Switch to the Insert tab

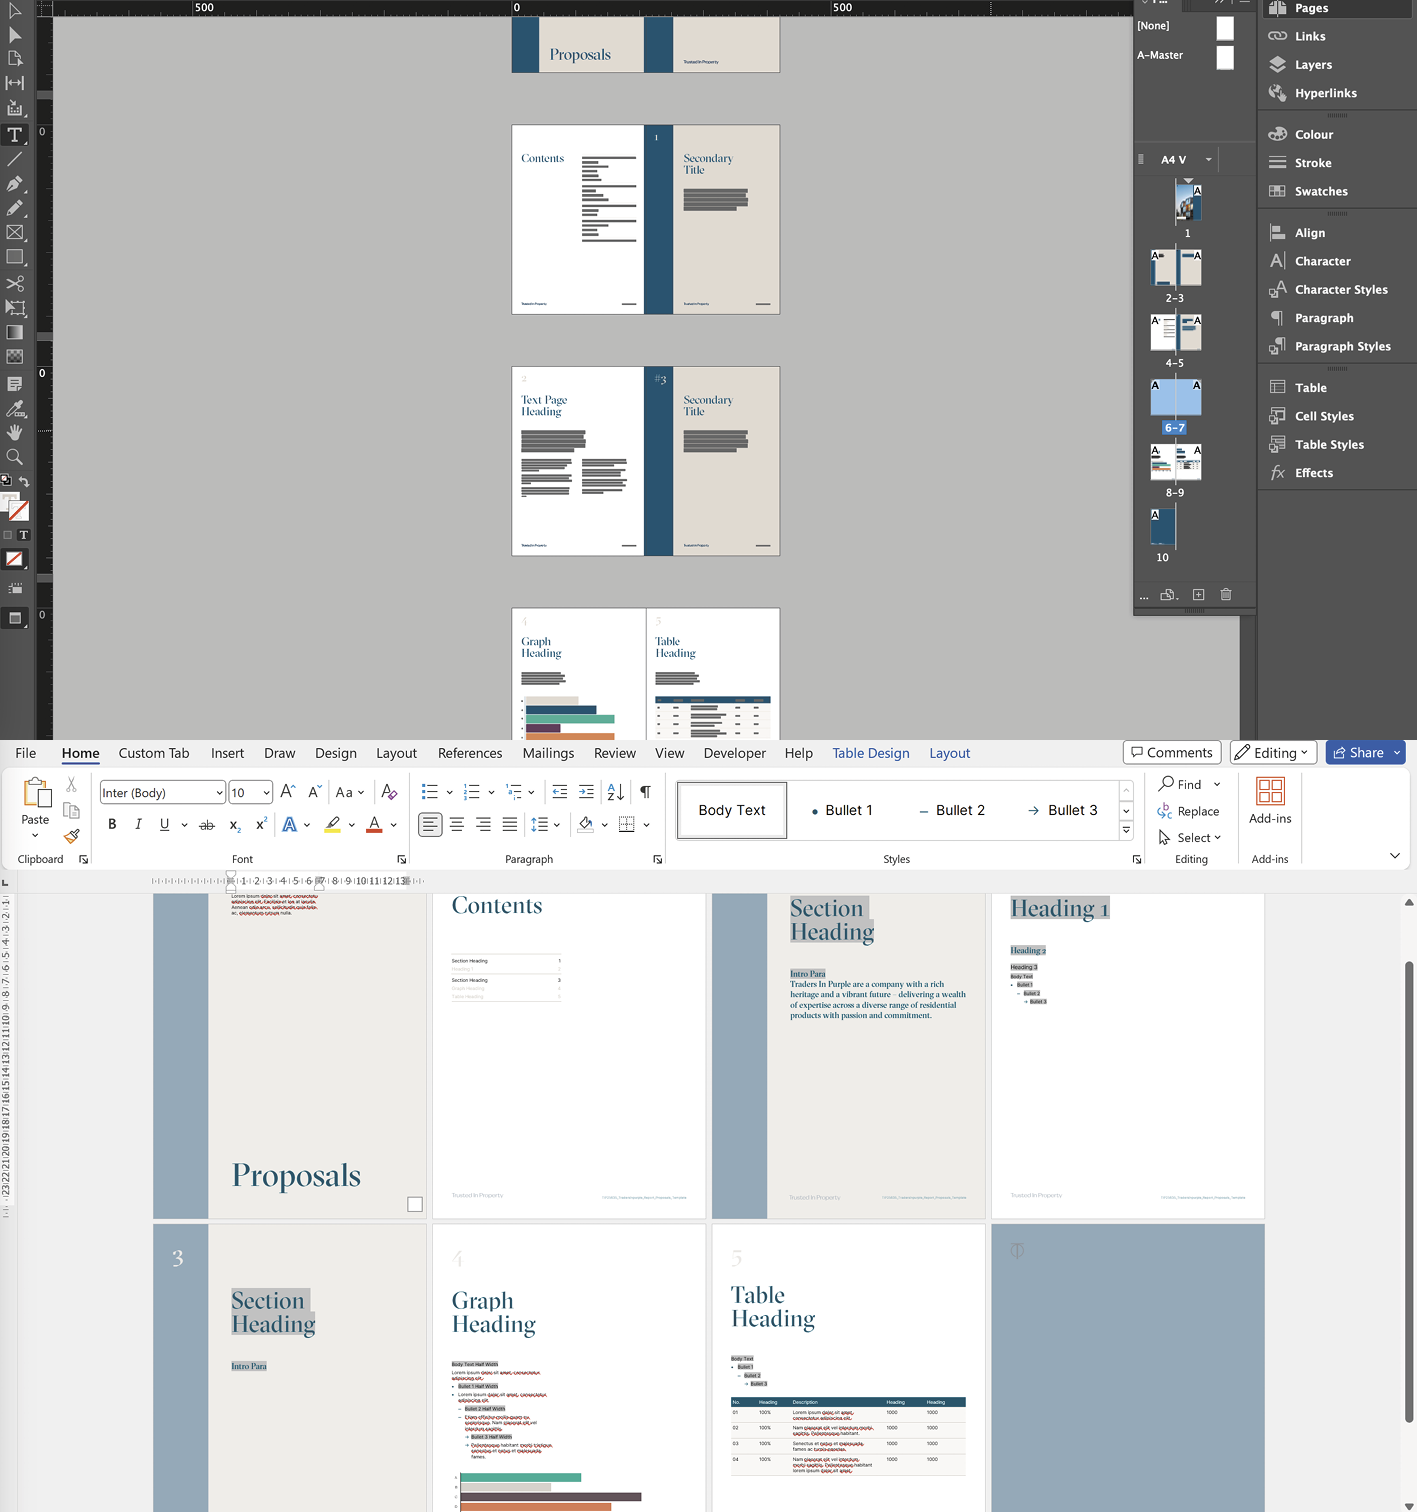click(x=227, y=753)
